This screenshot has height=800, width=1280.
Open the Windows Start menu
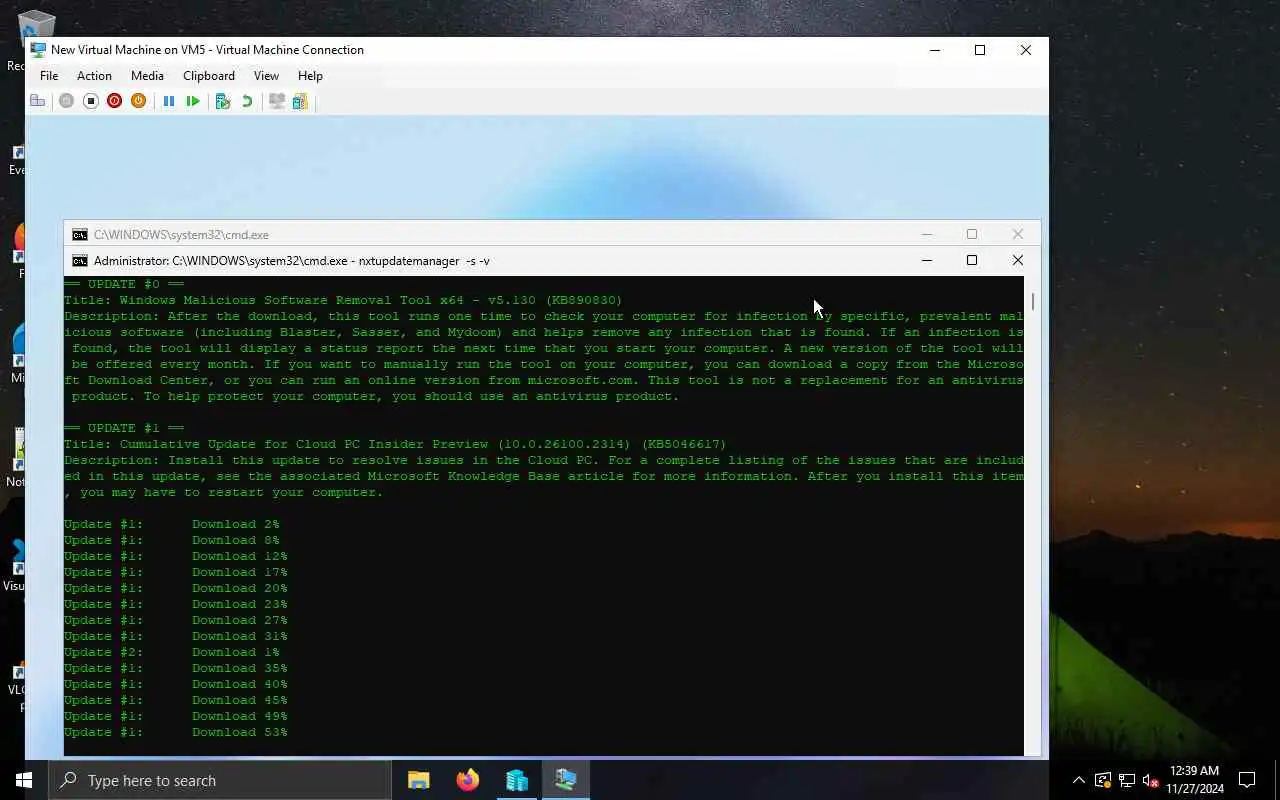click(24, 780)
